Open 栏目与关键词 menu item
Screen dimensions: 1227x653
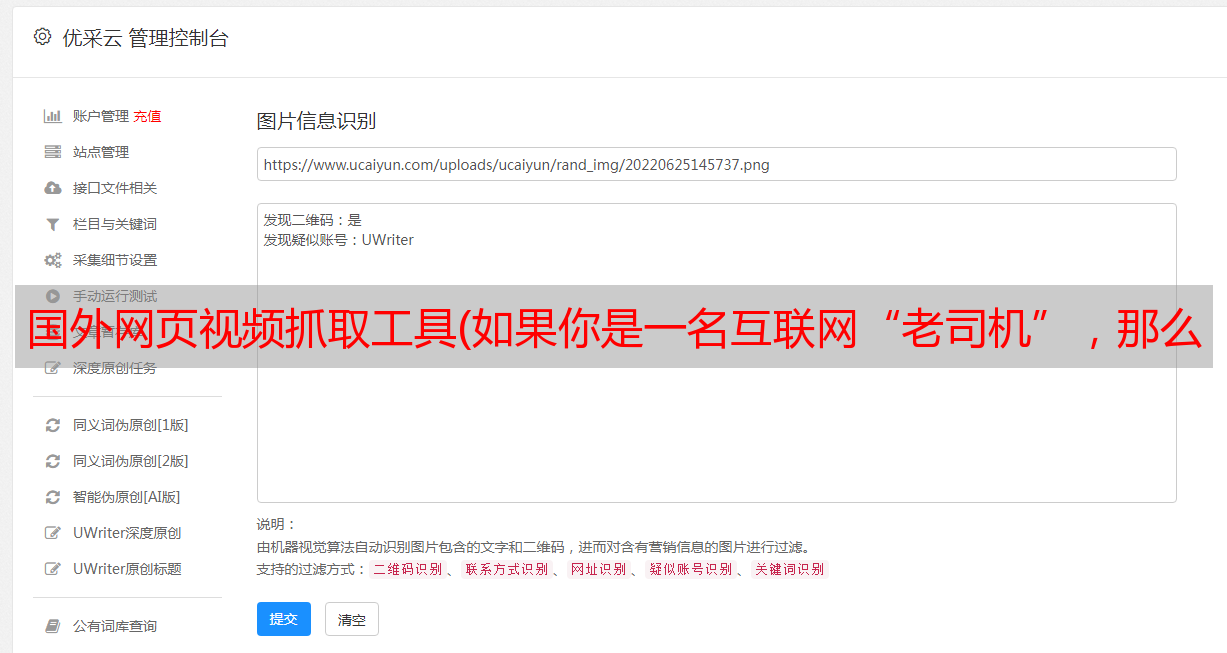(115, 224)
